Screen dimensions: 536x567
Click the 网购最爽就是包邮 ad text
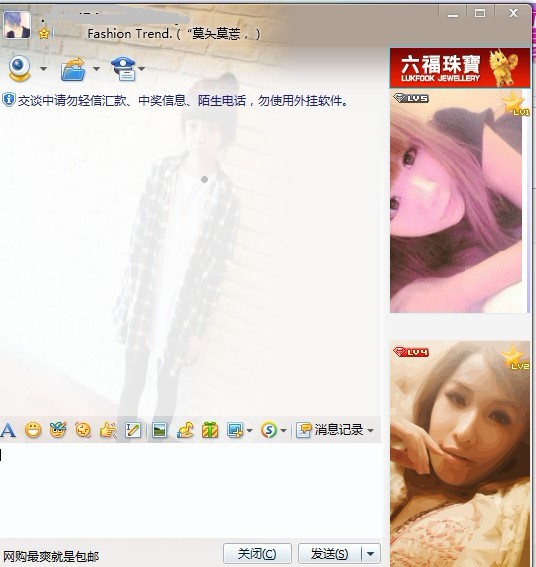[x=51, y=557]
